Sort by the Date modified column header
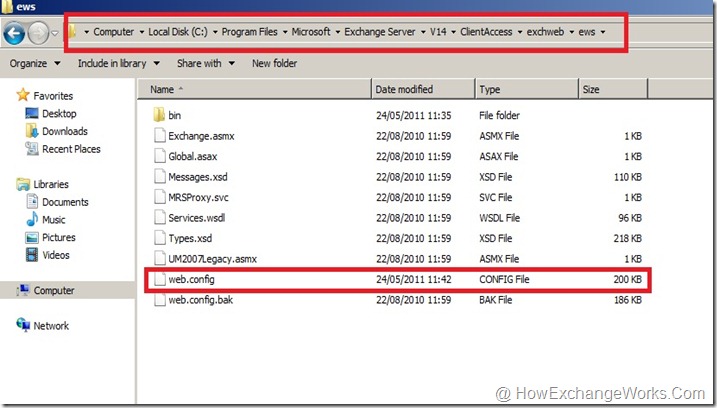 [x=423, y=89]
